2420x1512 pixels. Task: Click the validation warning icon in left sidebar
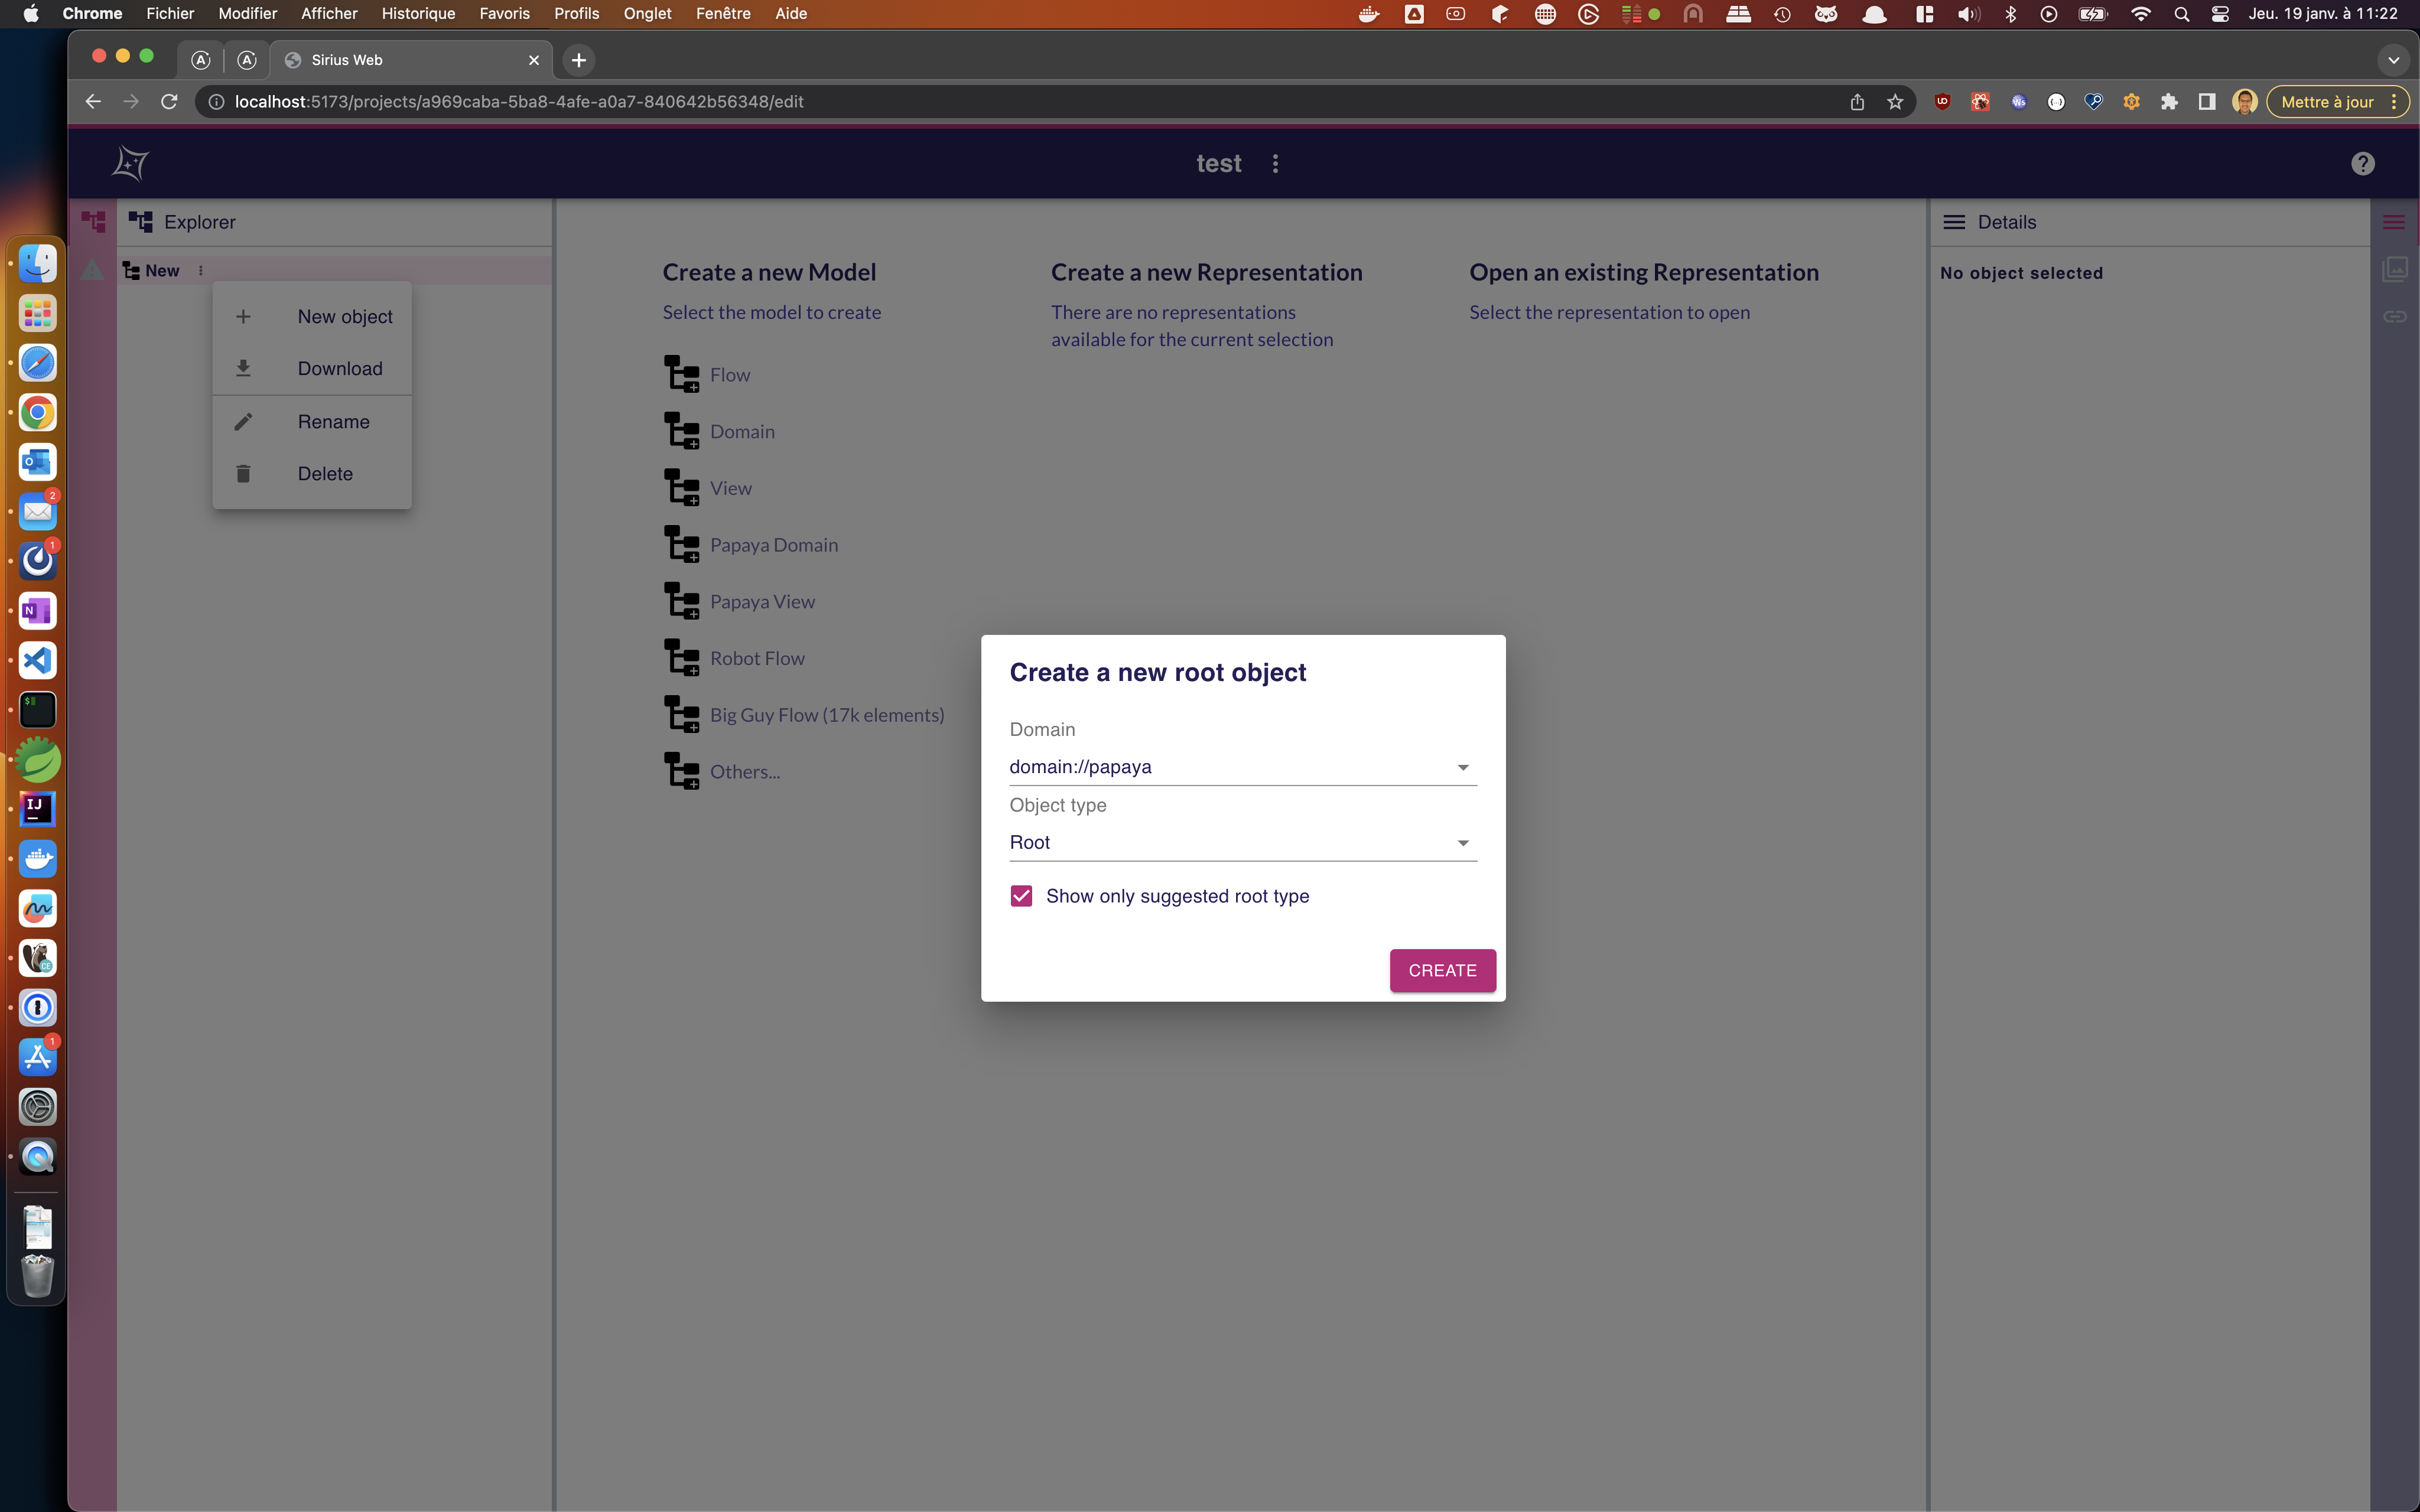tap(93, 270)
